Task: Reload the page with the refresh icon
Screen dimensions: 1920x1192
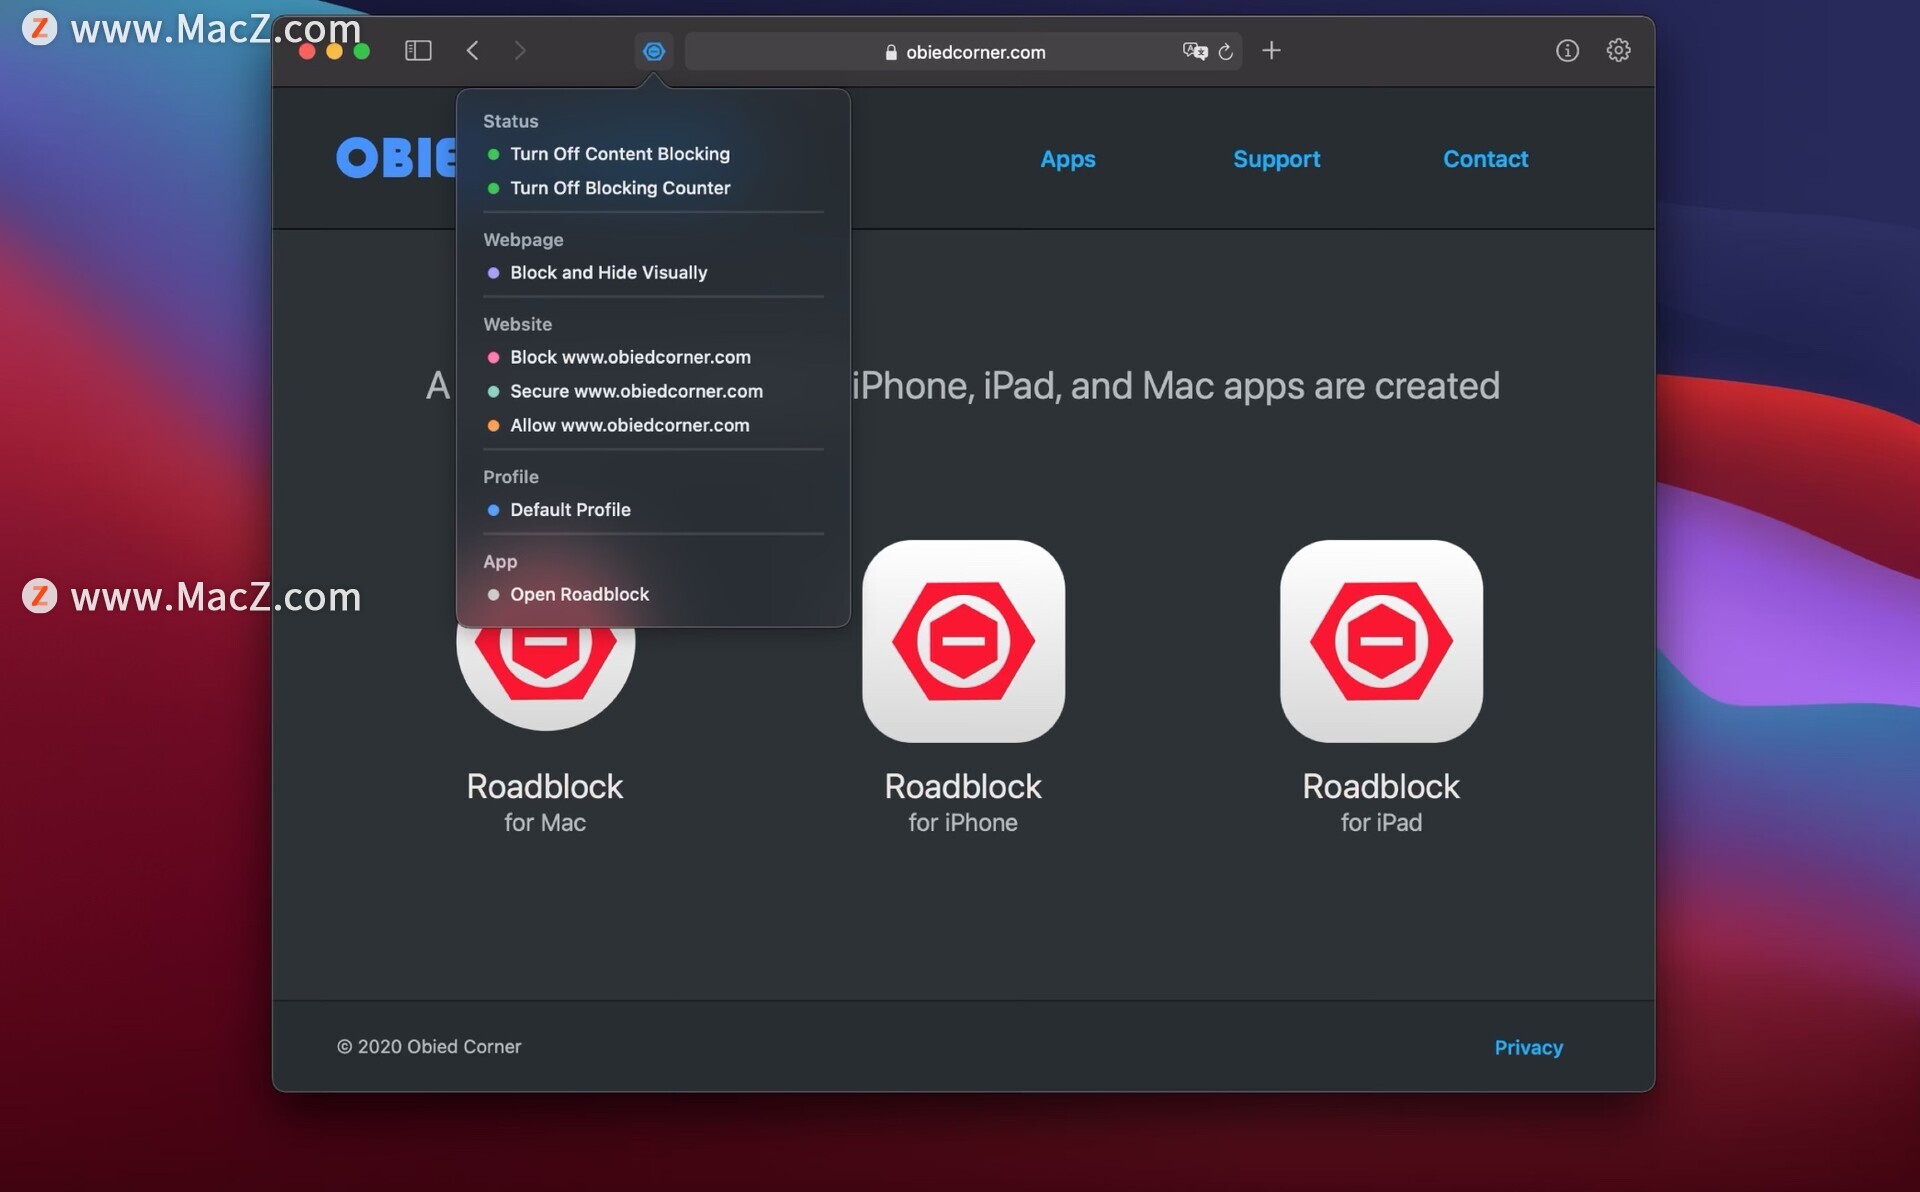Action: (x=1226, y=51)
